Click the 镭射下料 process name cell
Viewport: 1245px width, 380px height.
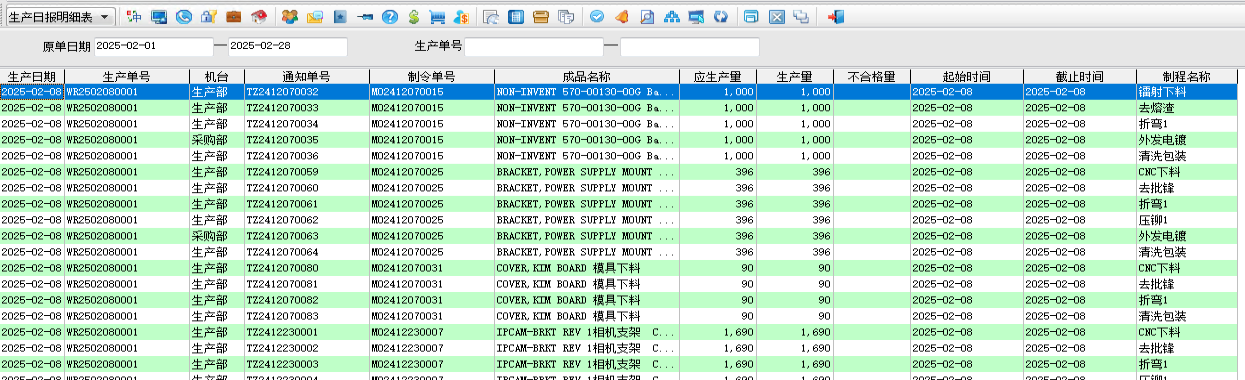tap(1187, 91)
